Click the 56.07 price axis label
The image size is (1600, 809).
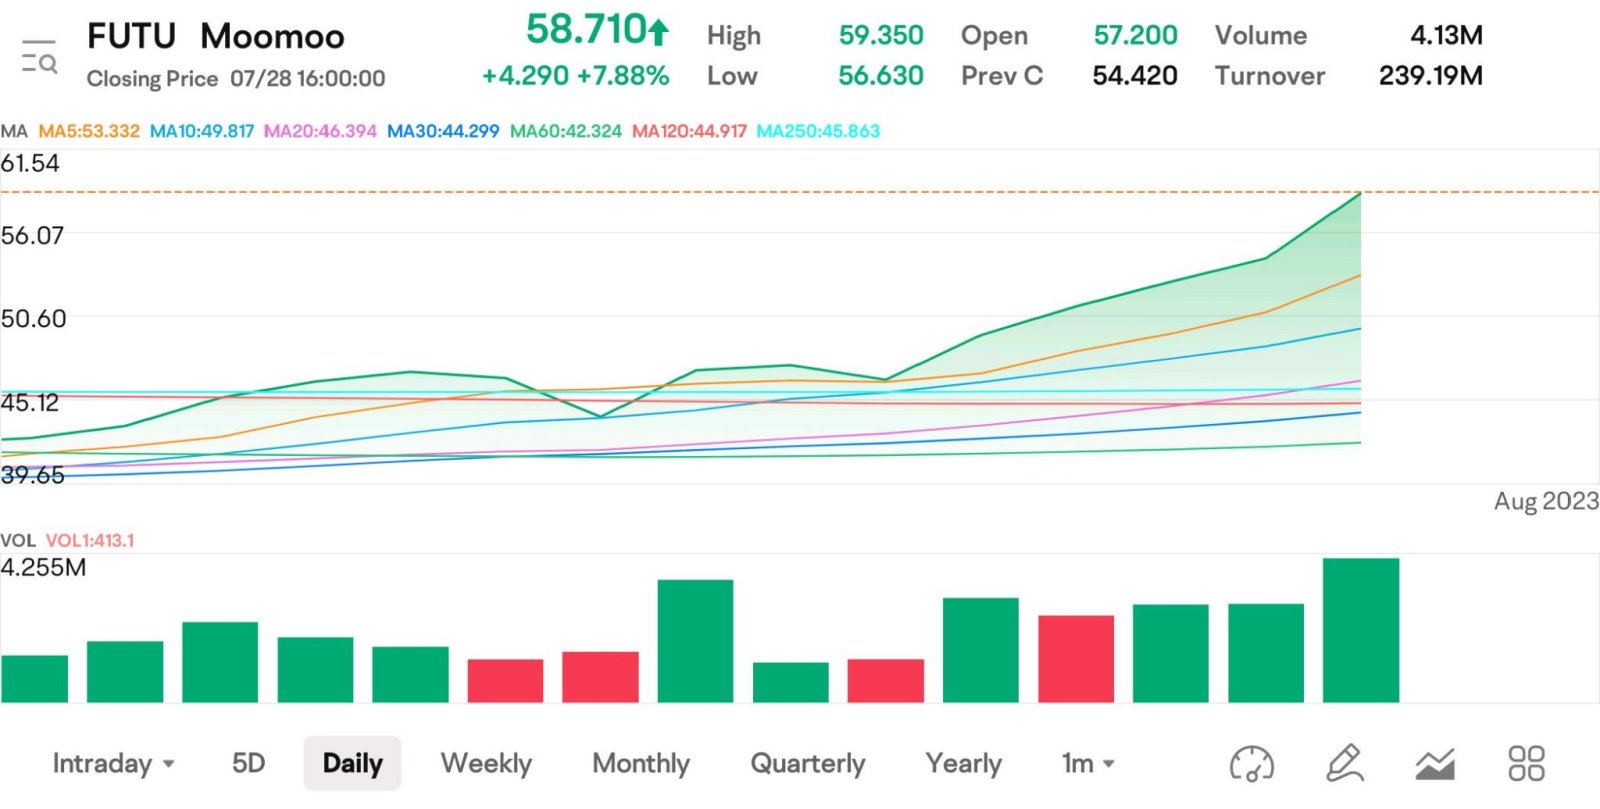click(x=32, y=236)
